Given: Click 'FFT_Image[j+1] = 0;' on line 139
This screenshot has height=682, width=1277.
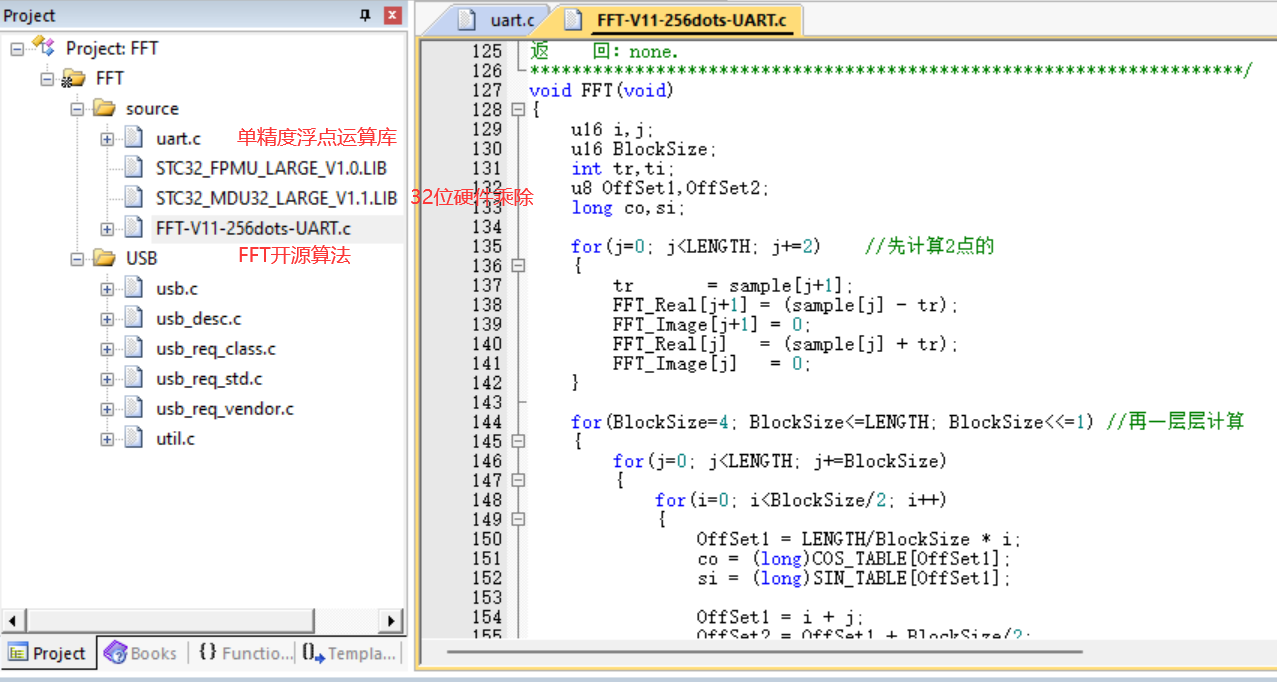Looking at the screenshot, I should (711, 325).
